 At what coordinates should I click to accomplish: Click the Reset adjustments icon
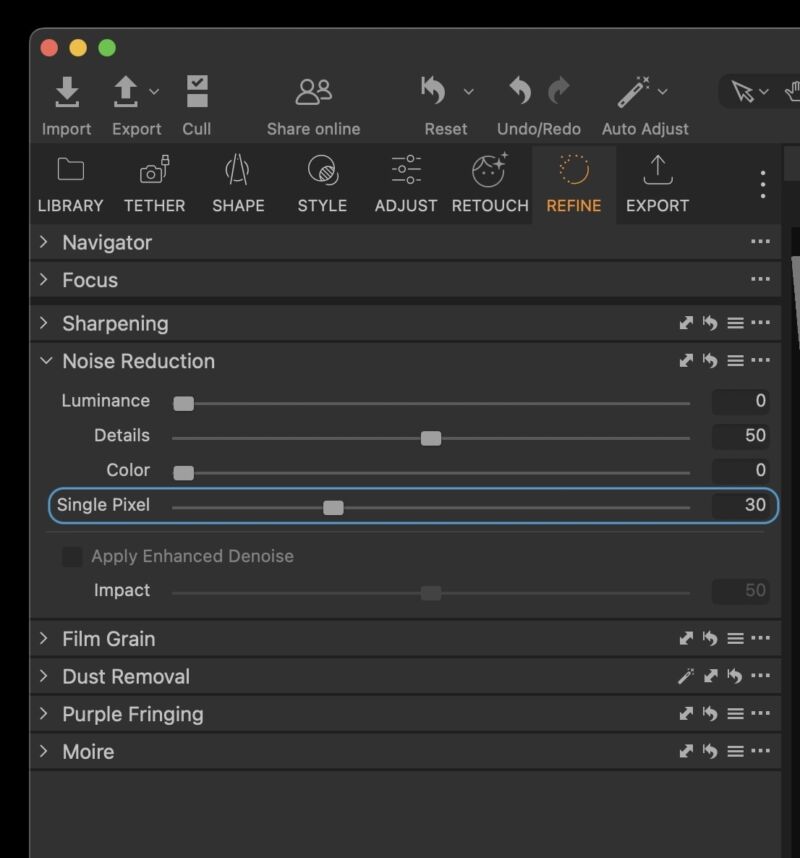tap(433, 90)
